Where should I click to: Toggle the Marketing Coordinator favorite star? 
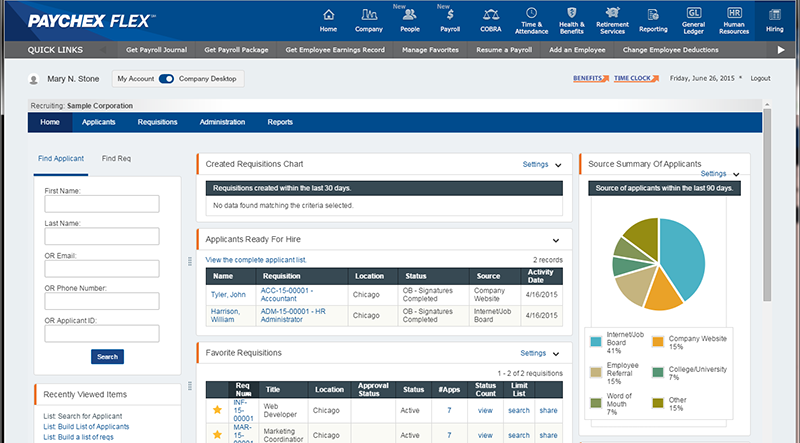point(217,433)
